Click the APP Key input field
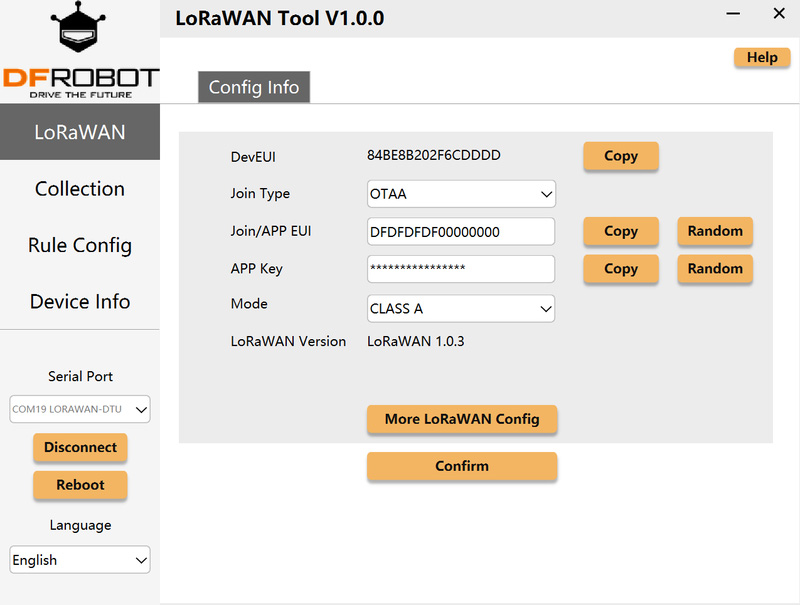Viewport: 800px width, 605px height. 461,269
